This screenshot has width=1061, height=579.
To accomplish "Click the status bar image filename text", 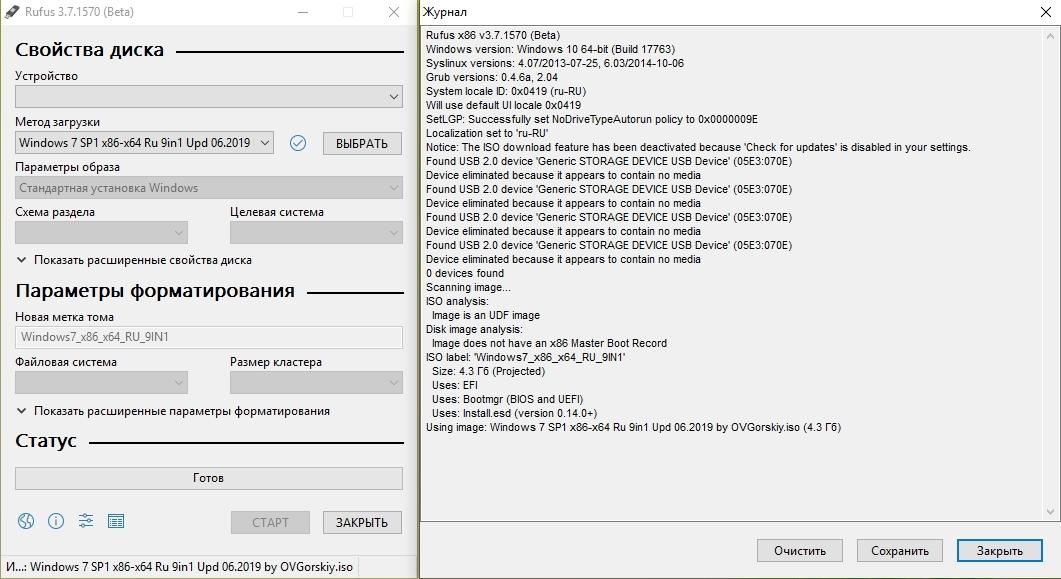I will coord(180,567).
